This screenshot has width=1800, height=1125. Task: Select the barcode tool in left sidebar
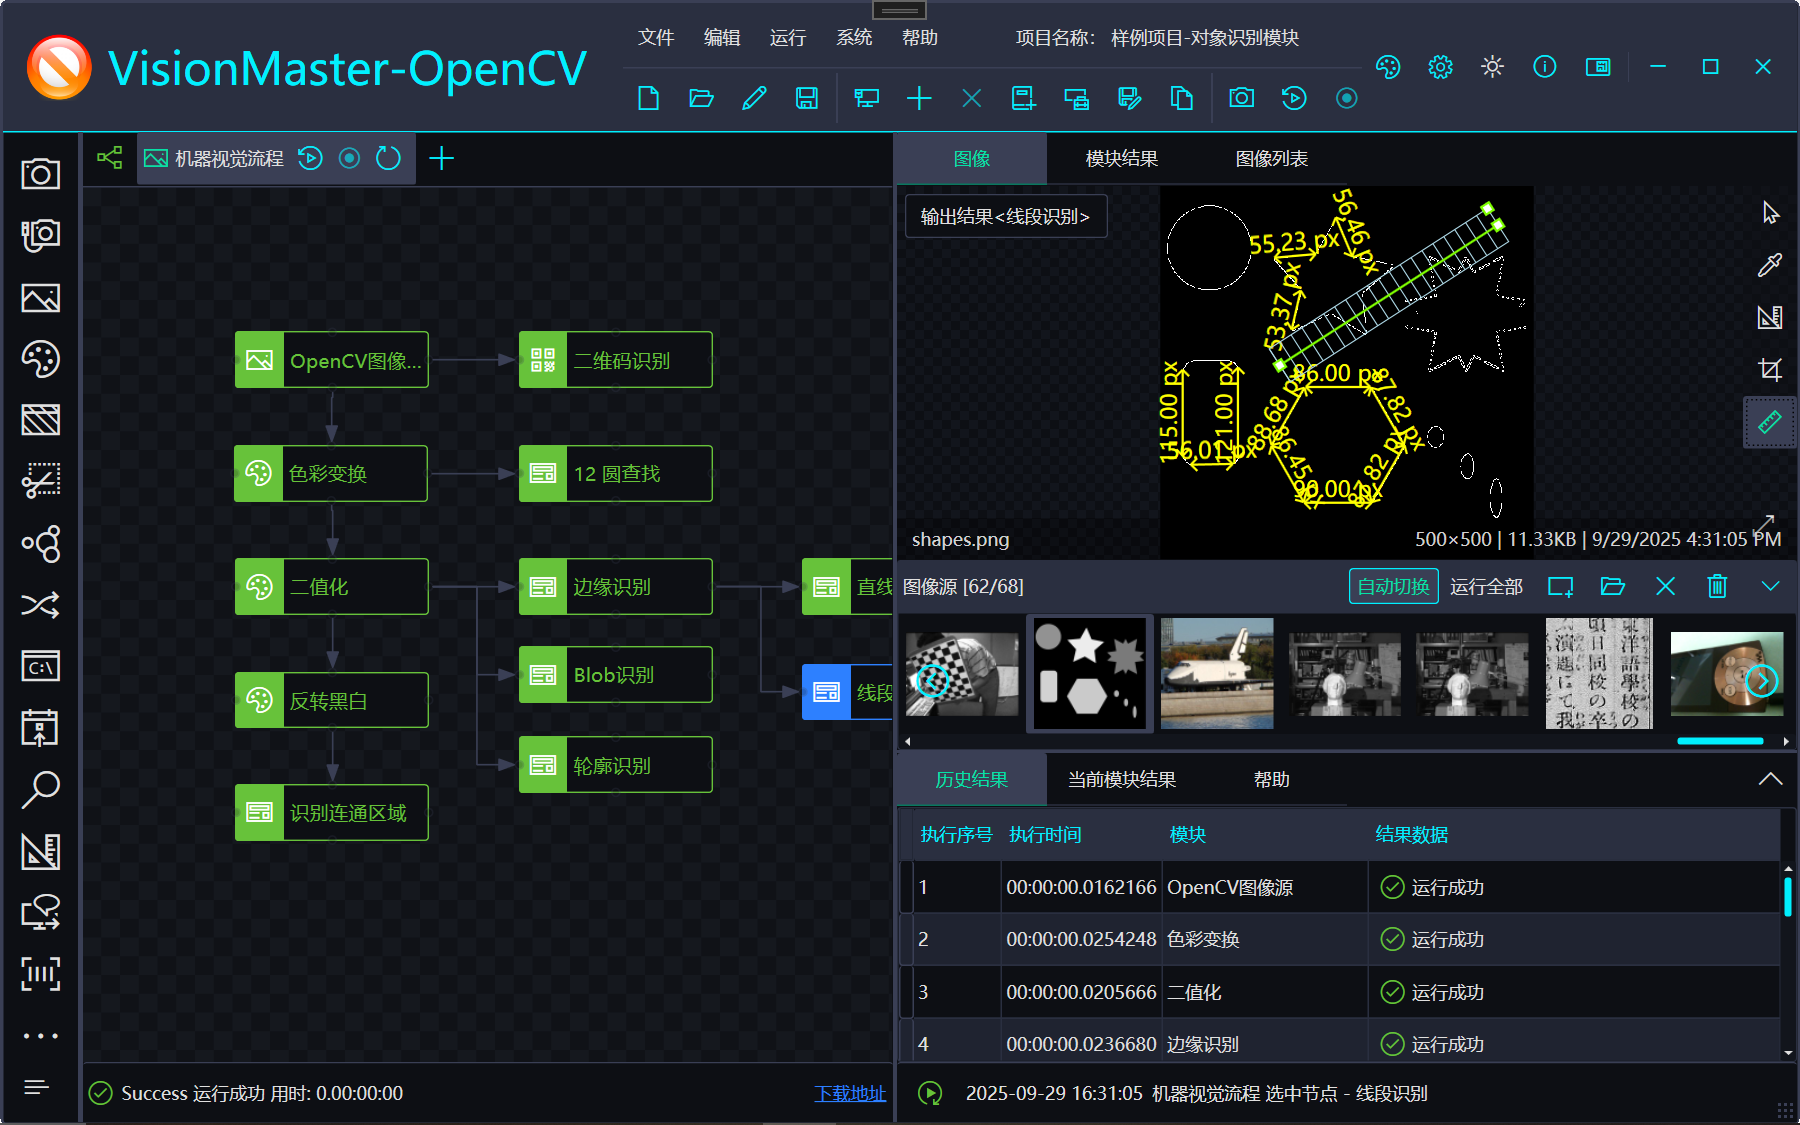40,973
